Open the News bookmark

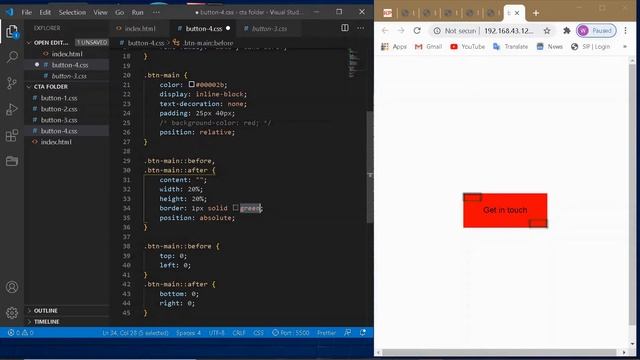coord(549,47)
